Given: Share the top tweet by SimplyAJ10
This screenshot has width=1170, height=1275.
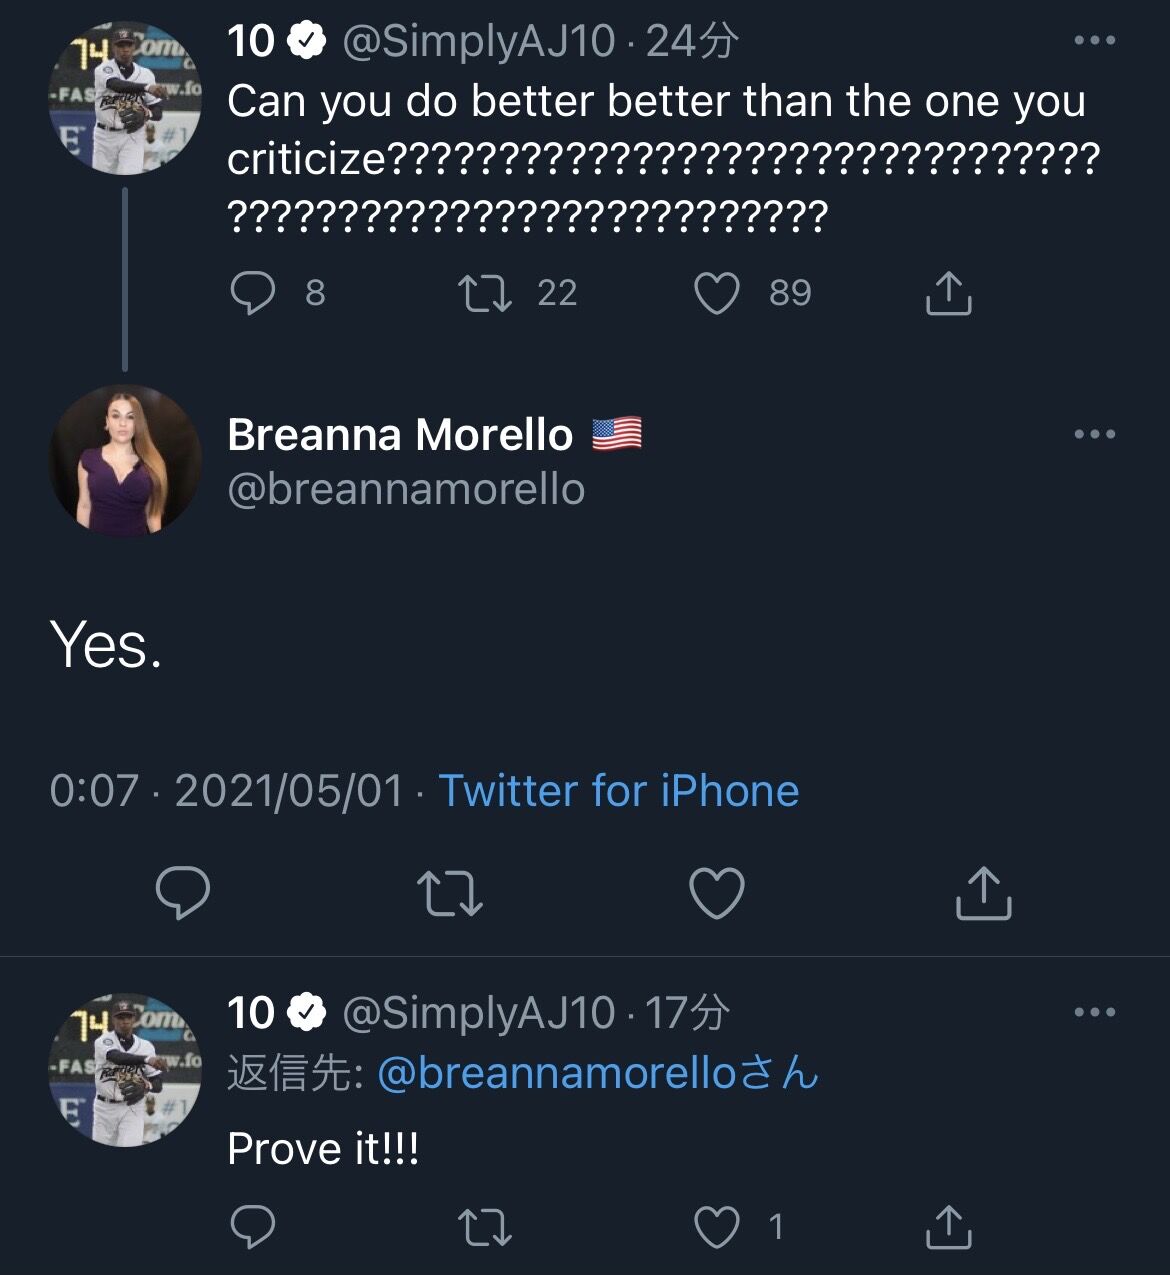Looking at the screenshot, I should [948, 293].
